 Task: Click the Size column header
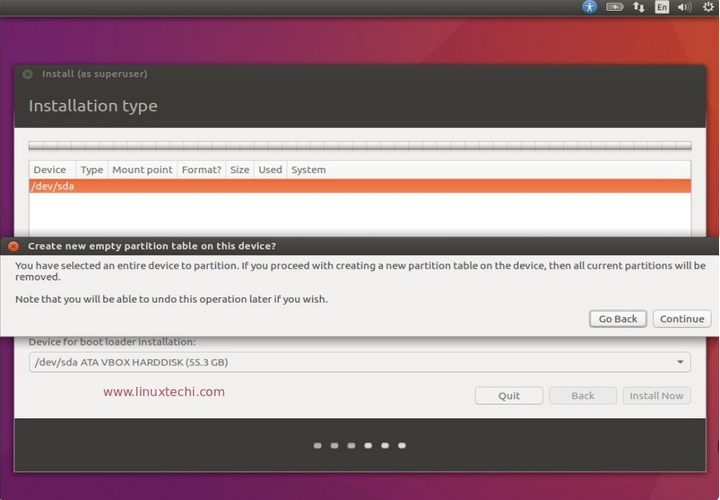(x=240, y=170)
